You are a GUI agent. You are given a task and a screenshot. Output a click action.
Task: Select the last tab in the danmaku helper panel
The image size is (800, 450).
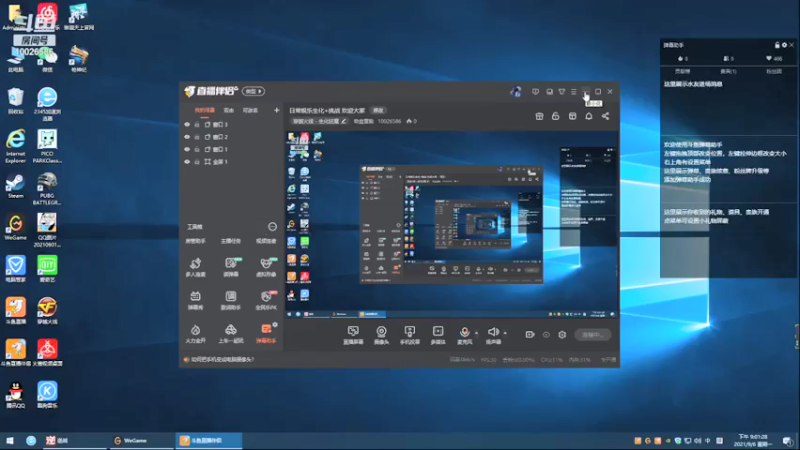coord(774,71)
